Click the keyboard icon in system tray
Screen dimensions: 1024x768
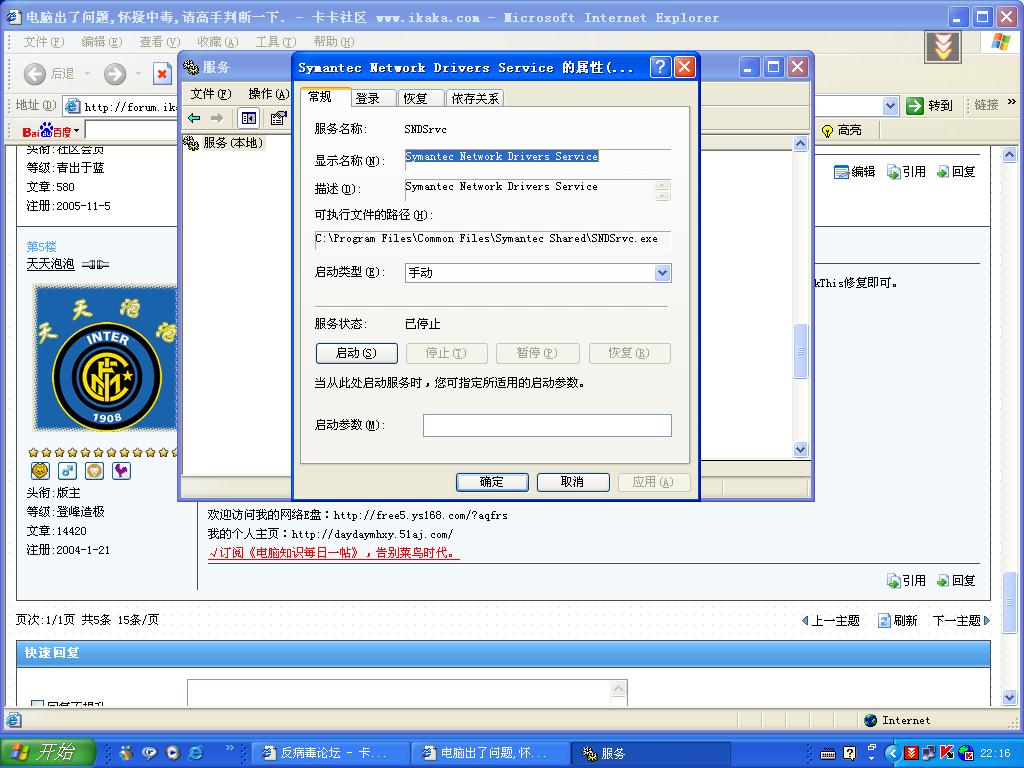[827, 754]
